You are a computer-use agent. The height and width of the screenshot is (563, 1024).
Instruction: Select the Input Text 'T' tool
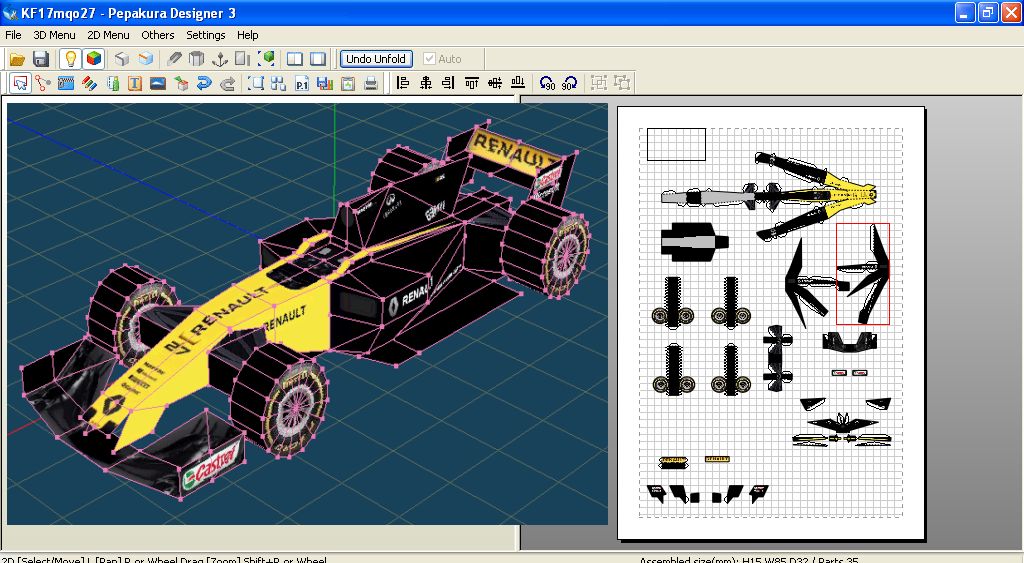pyautogui.click(x=134, y=83)
